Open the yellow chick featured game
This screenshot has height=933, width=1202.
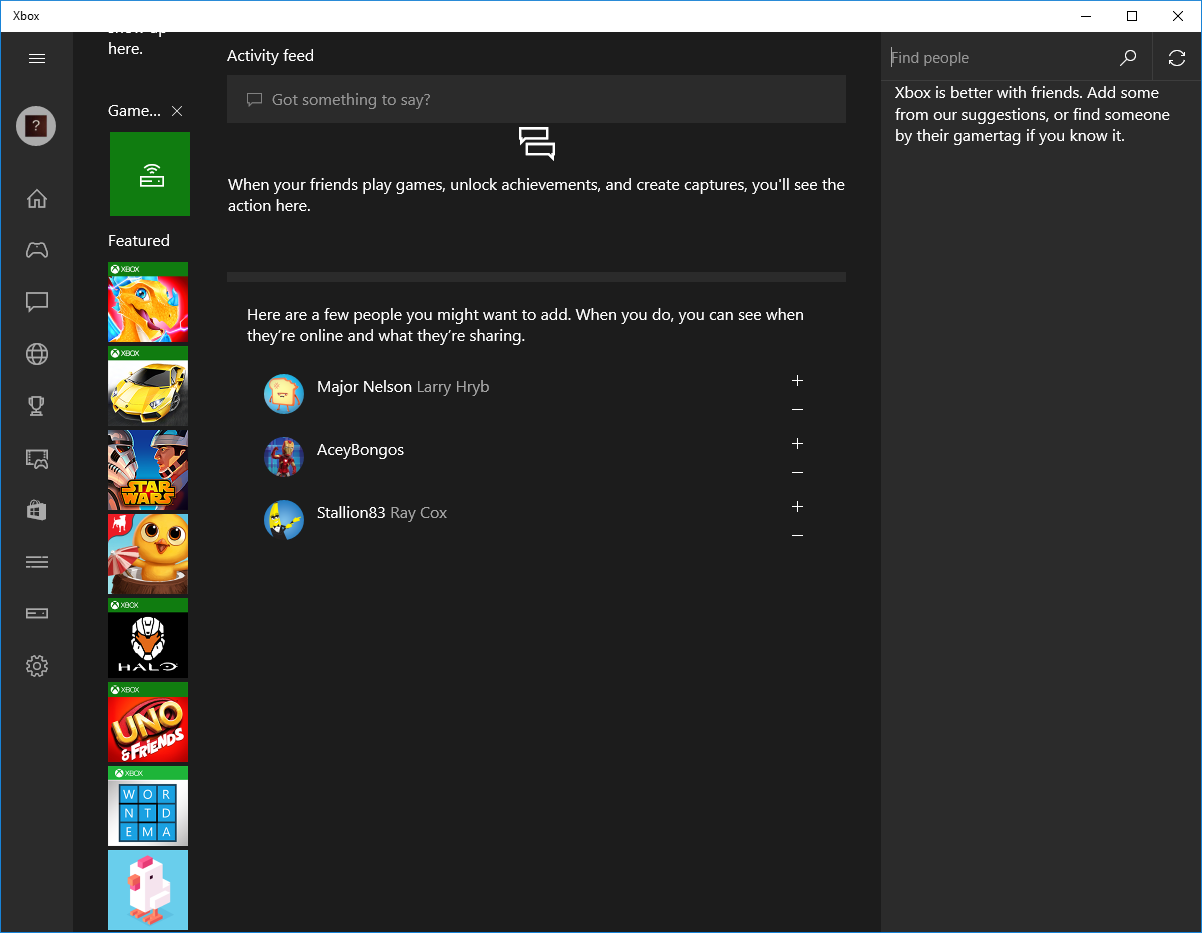pyautogui.click(x=148, y=554)
